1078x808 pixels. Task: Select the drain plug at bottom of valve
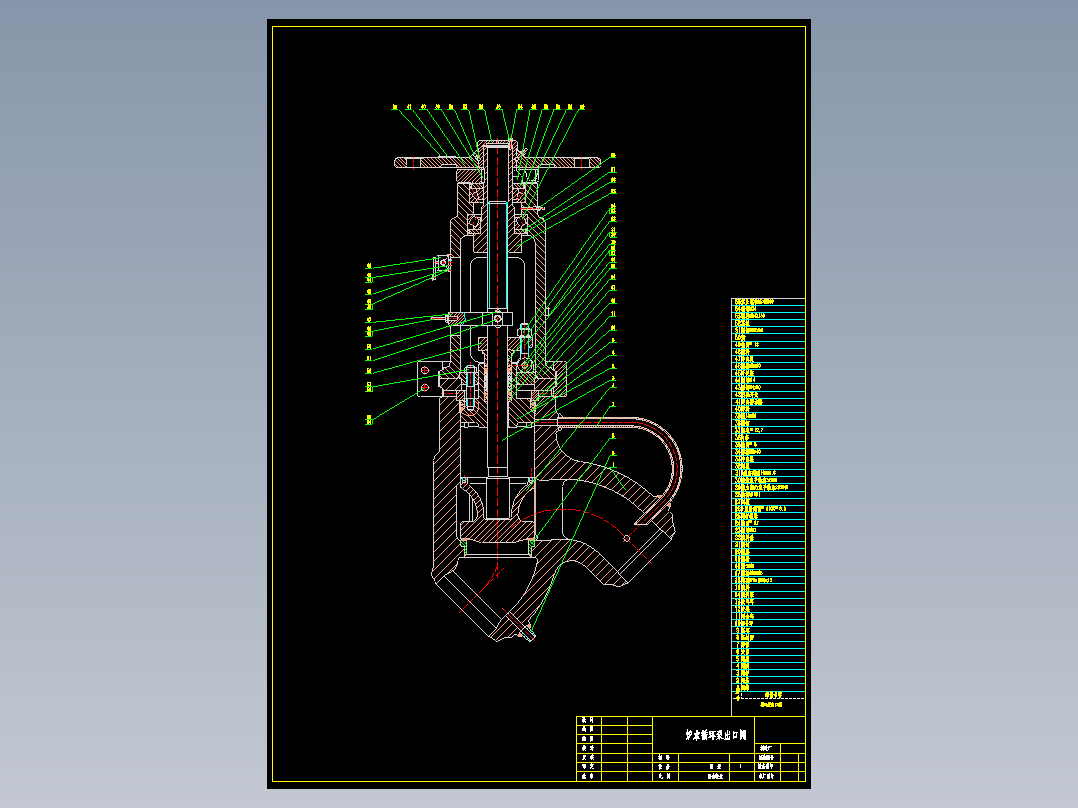(x=529, y=633)
